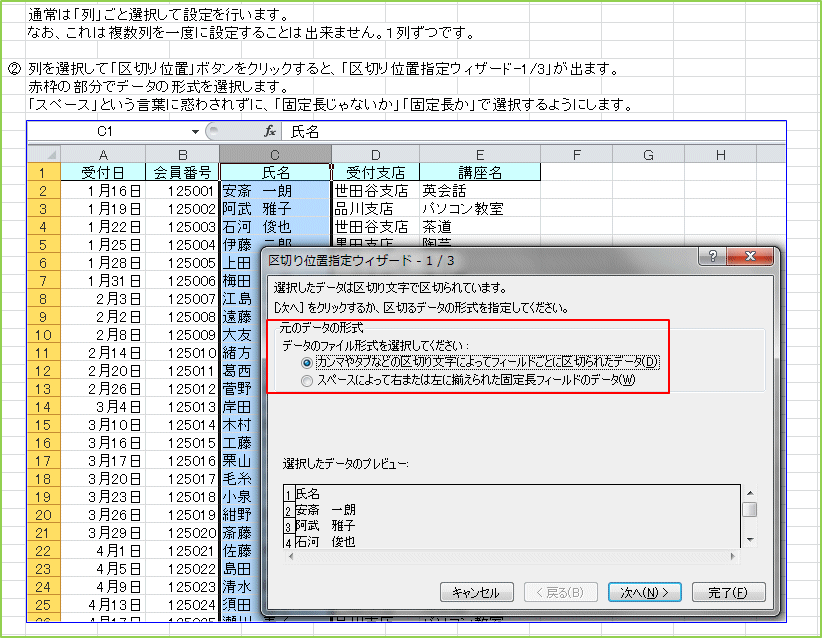Select column B header
Viewport: 822px width, 638px height.
coord(182,155)
